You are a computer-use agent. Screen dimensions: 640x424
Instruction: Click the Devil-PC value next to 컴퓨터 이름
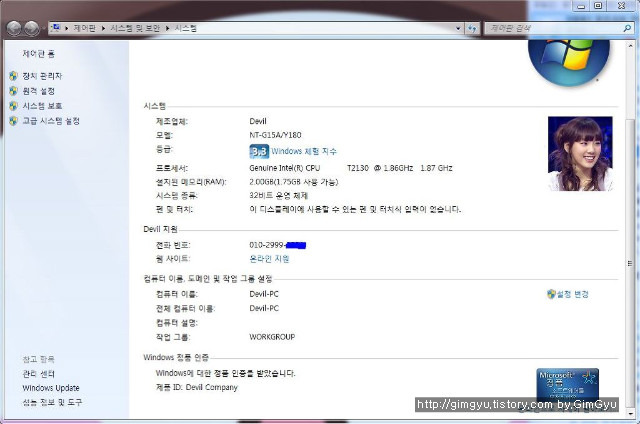click(264, 294)
